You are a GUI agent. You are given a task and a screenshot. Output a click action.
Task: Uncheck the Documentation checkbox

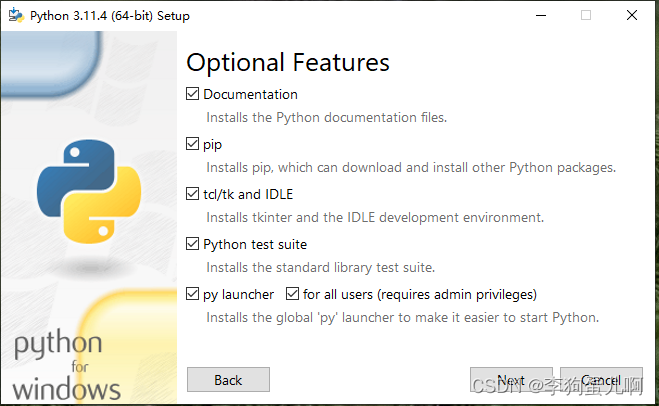(x=192, y=94)
